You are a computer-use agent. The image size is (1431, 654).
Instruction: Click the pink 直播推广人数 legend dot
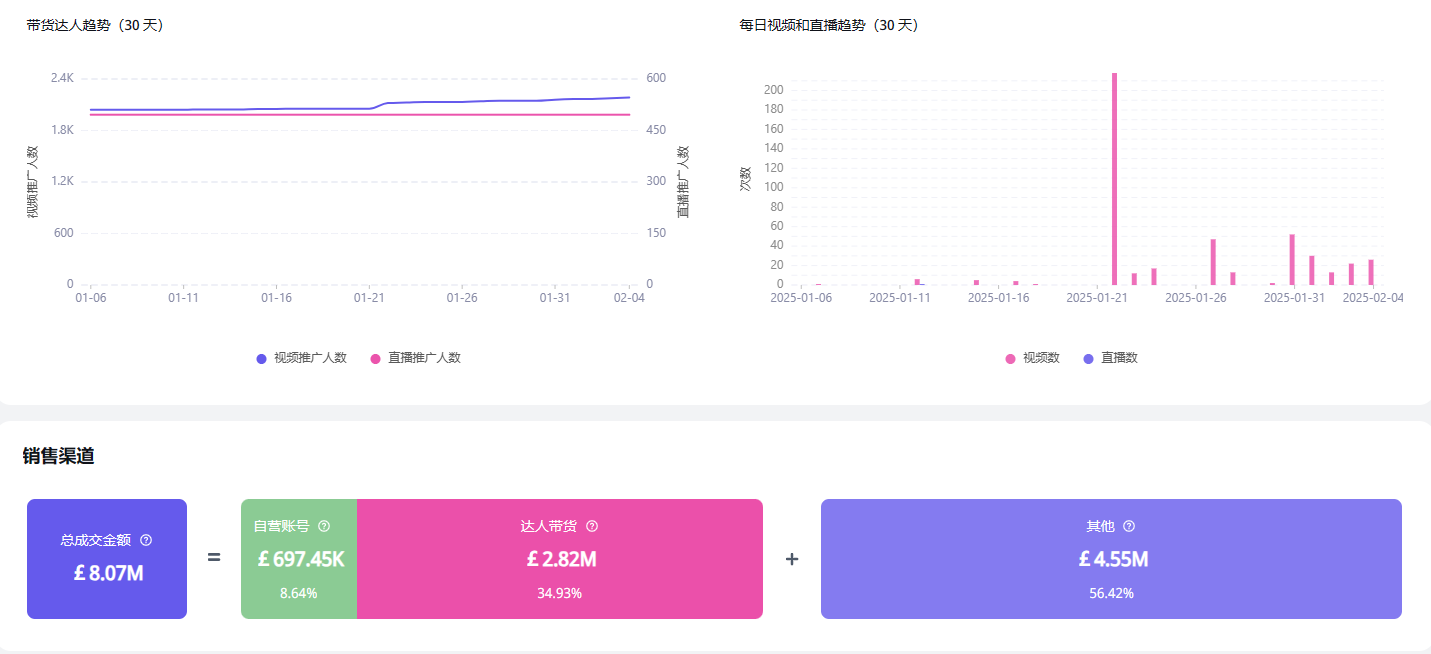pyautogui.click(x=373, y=357)
